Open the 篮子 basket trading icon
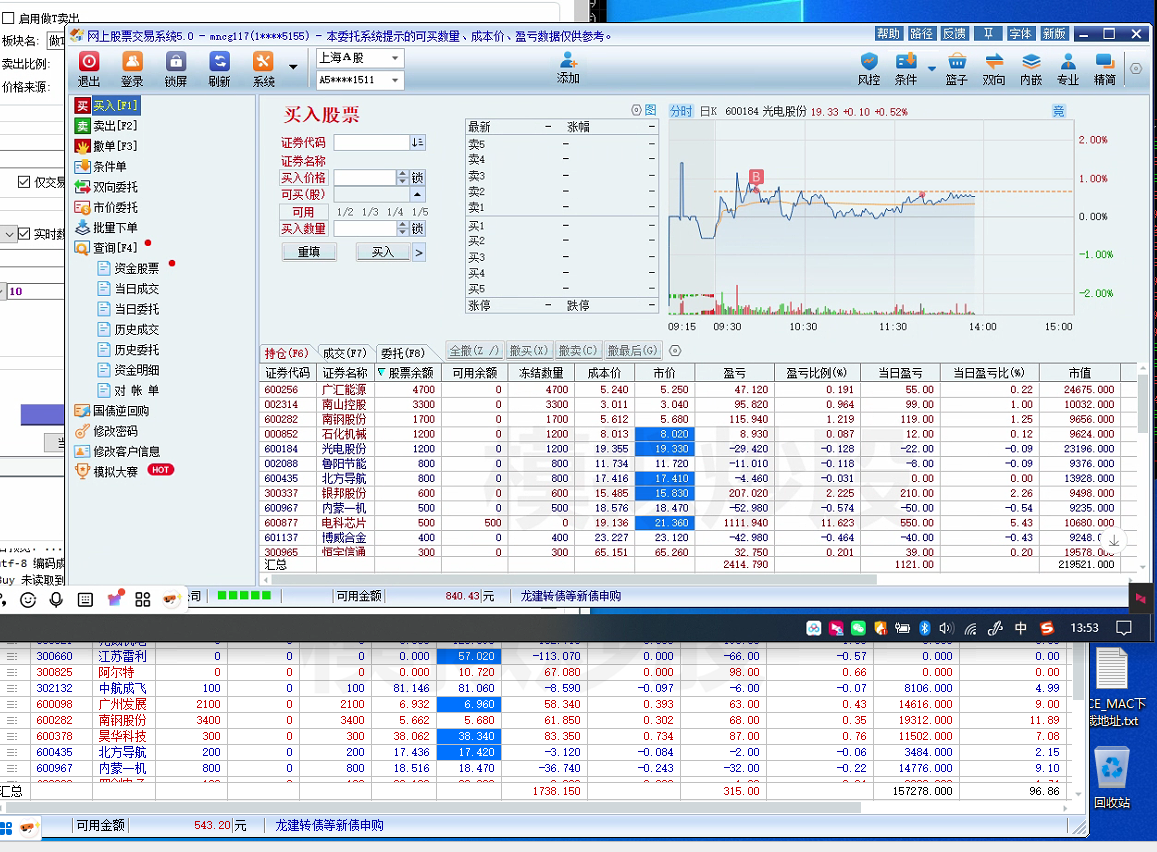Viewport: 1157px width, 852px height. click(x=956, y=68)
